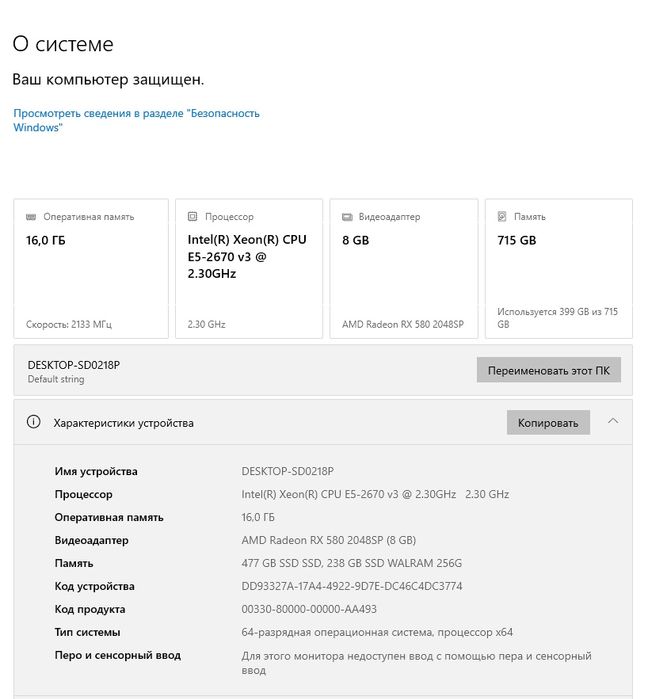Click the Тип системы 64-разрядная value

(x=377, y=633)
